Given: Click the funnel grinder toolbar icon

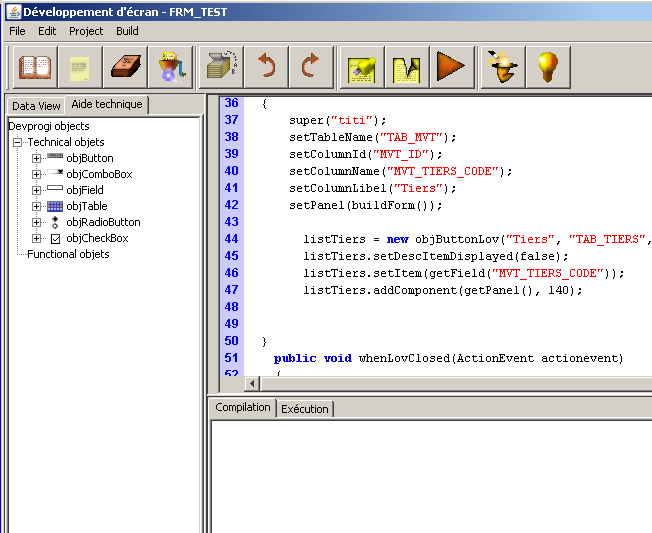Looking at the screenshot, I should 170,67.
